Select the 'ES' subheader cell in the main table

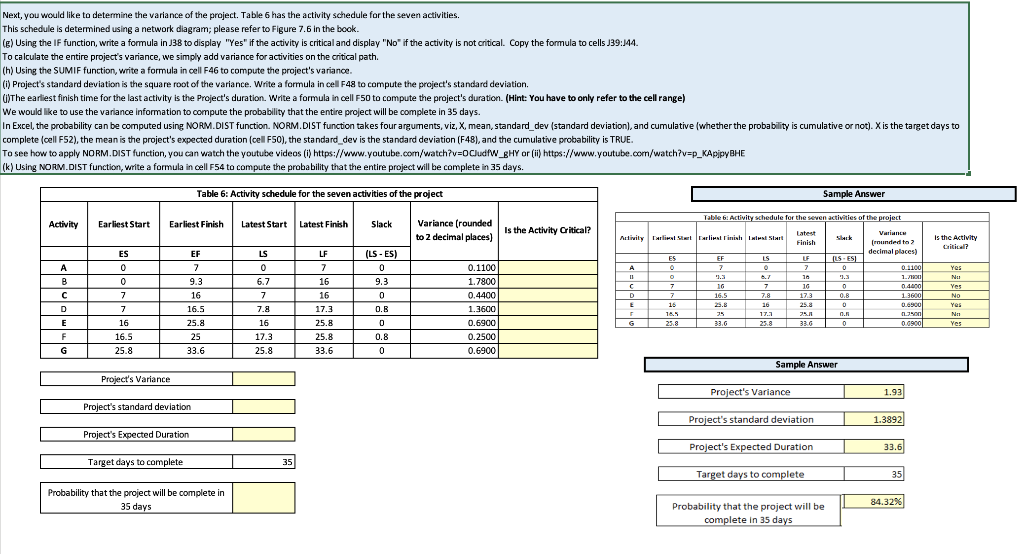(123, 254)
